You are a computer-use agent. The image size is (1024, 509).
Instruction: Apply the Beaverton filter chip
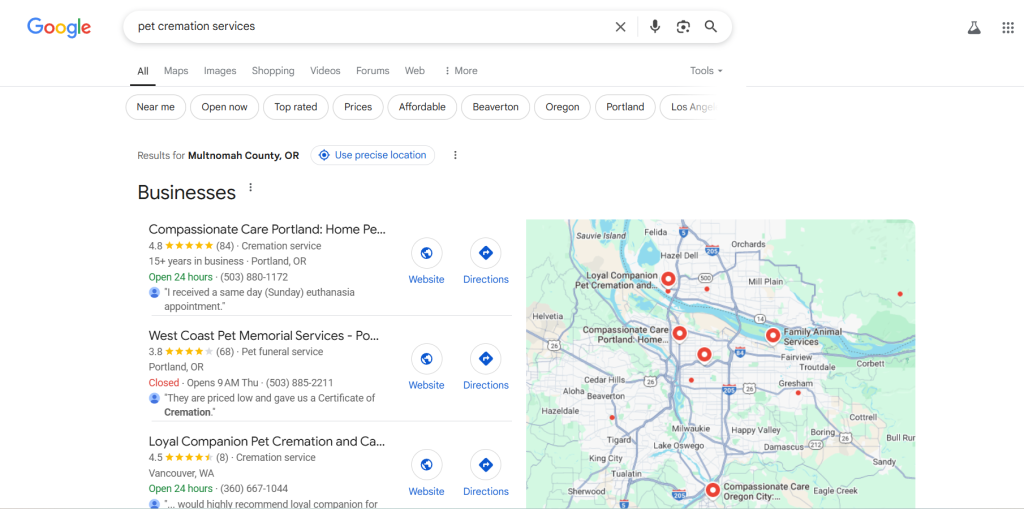[496, 107]
